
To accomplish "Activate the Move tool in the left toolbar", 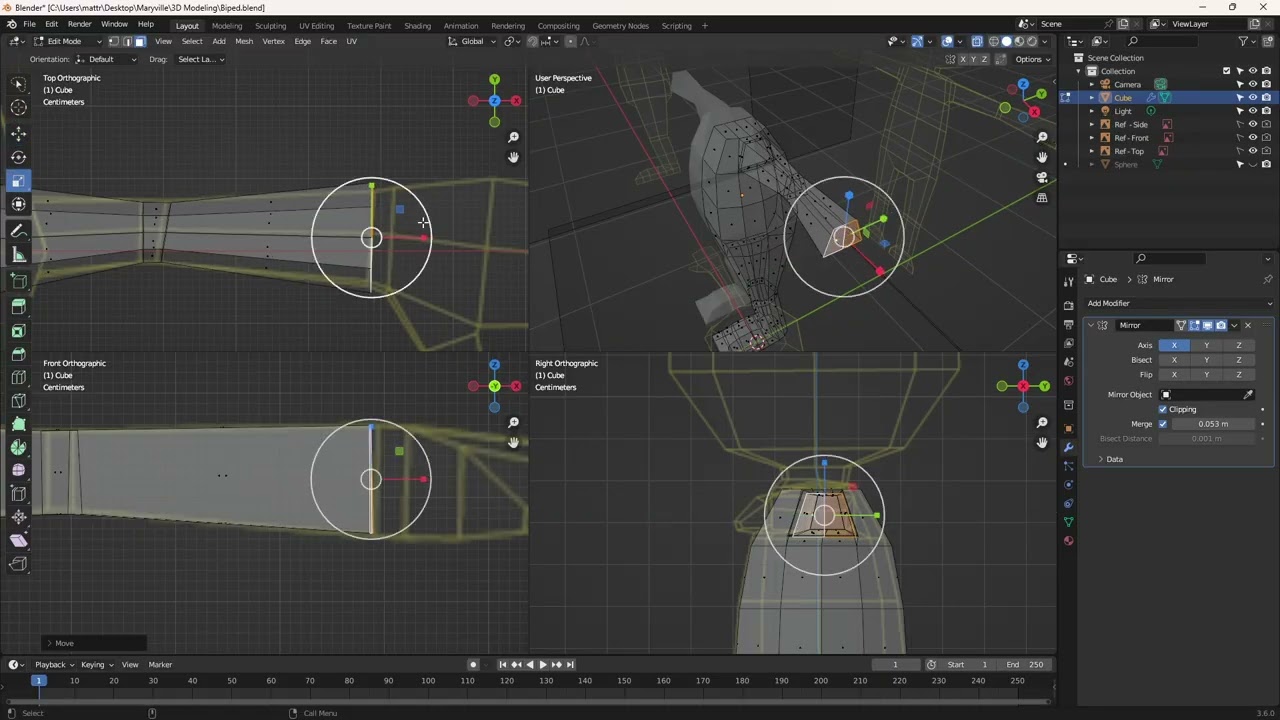I will (18, 133).
